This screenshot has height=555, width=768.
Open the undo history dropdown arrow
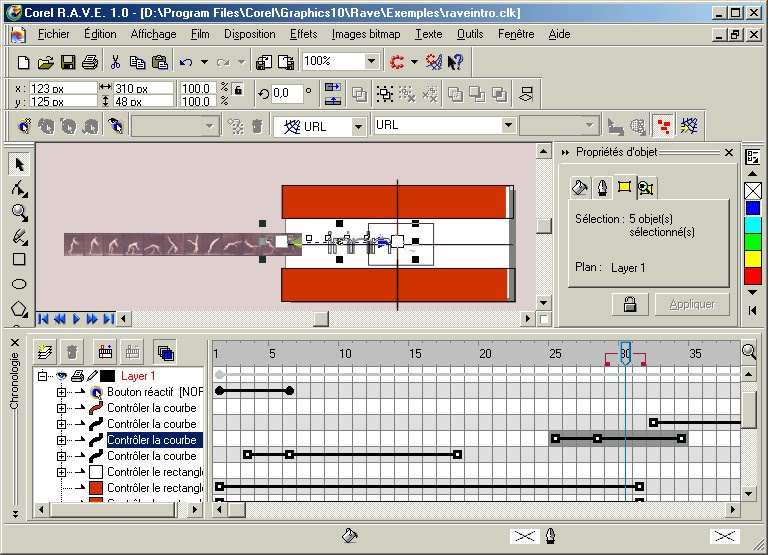[x=204, y=62]
